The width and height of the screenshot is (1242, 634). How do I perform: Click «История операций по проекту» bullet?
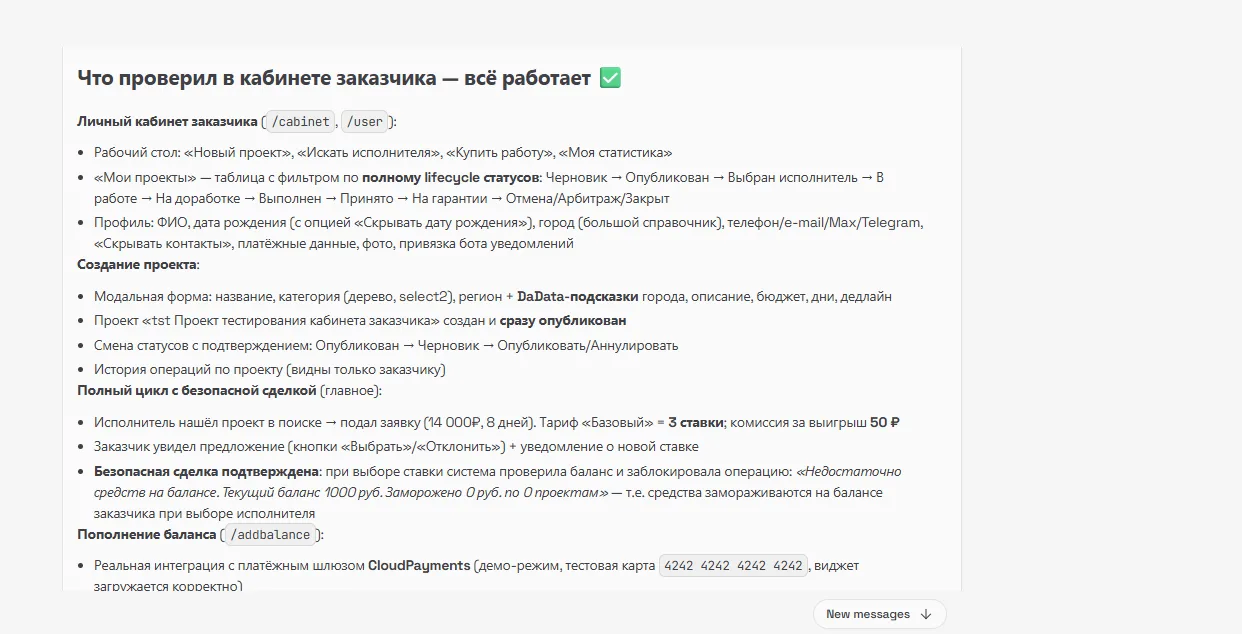click(x=270, y=369)
